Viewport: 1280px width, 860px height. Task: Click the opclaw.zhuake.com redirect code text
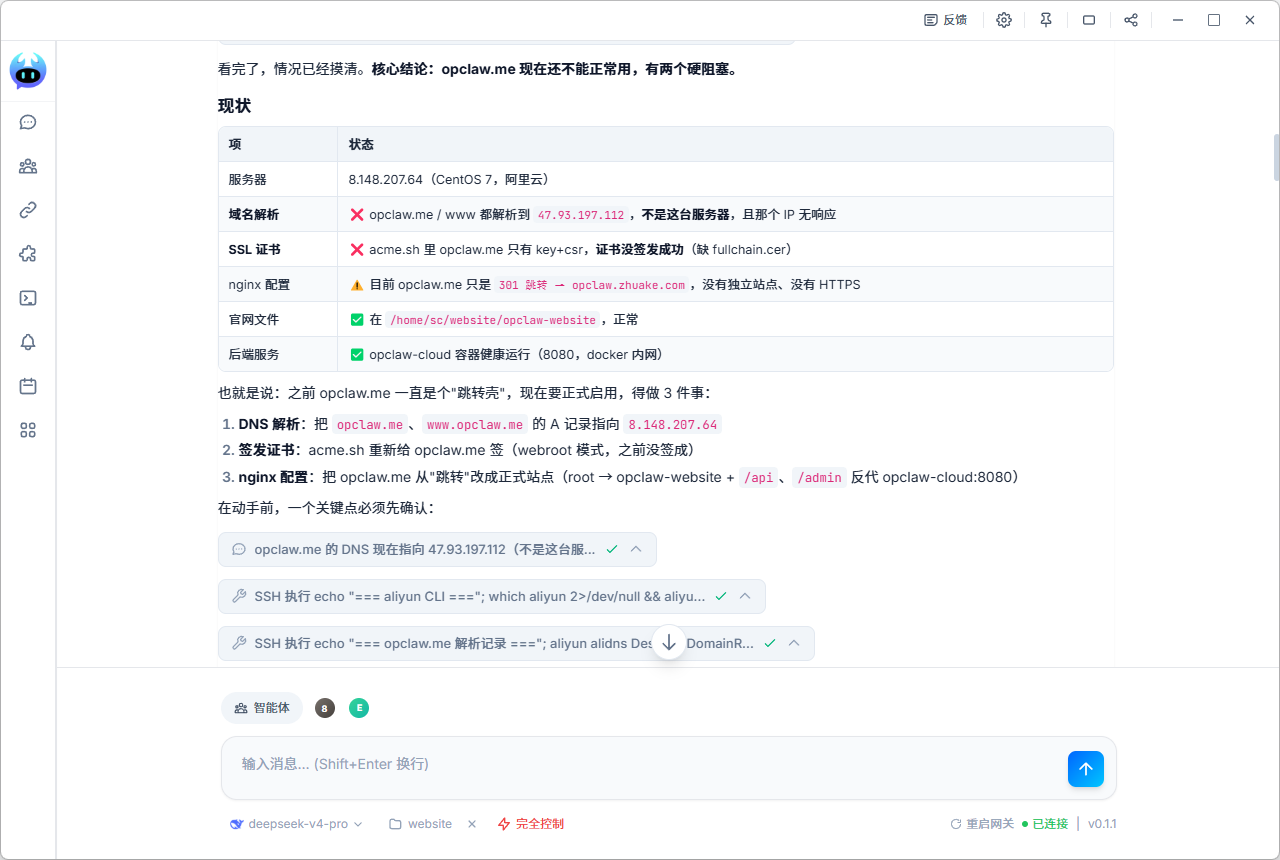pyautogui.click(x=592, y=285)
